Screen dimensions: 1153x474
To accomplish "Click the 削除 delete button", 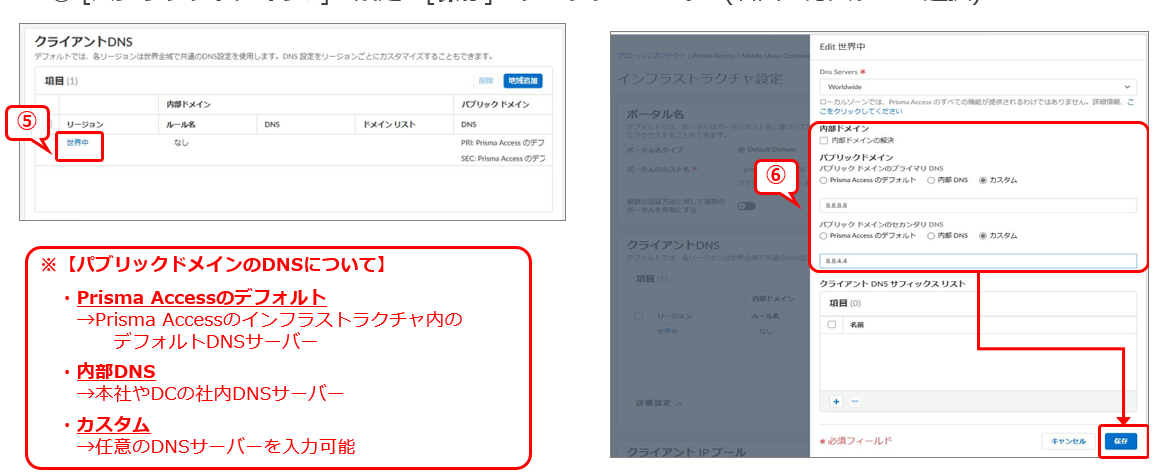I will point(484,80).
